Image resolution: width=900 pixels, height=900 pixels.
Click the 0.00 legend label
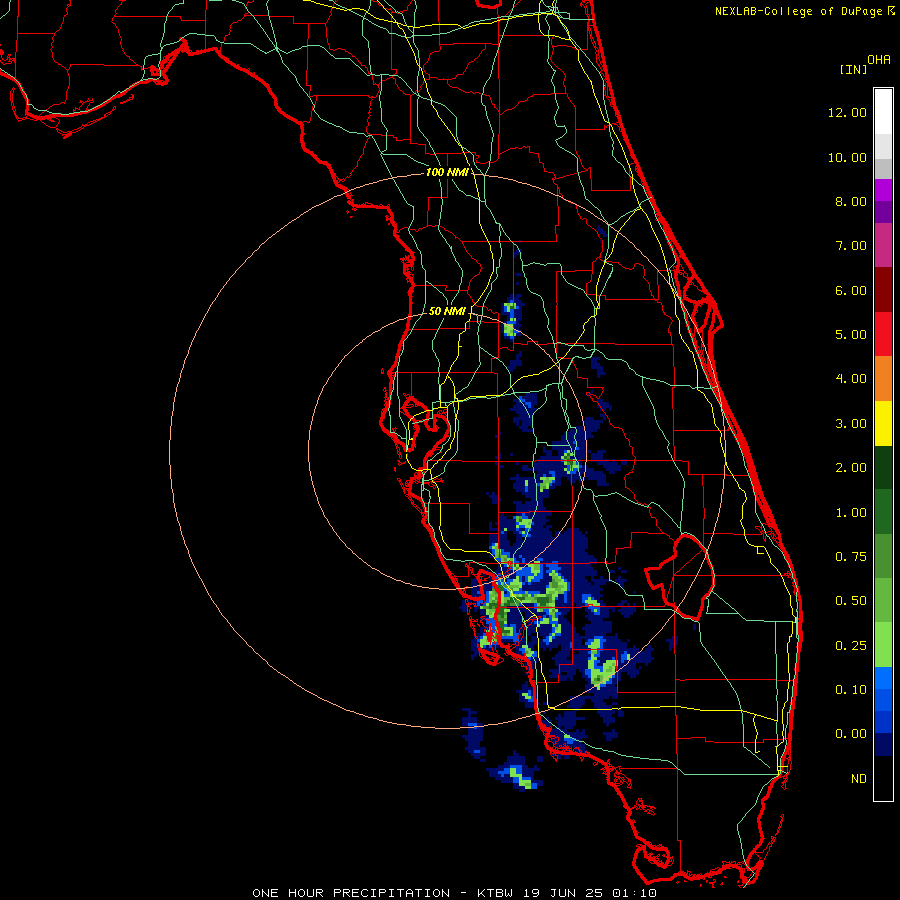(850, 734)
